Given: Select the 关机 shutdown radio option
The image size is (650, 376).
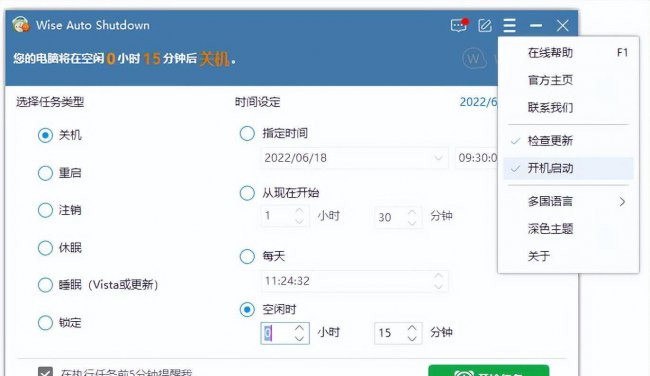Looking at the screenshot, I should (x=45, y=135).
